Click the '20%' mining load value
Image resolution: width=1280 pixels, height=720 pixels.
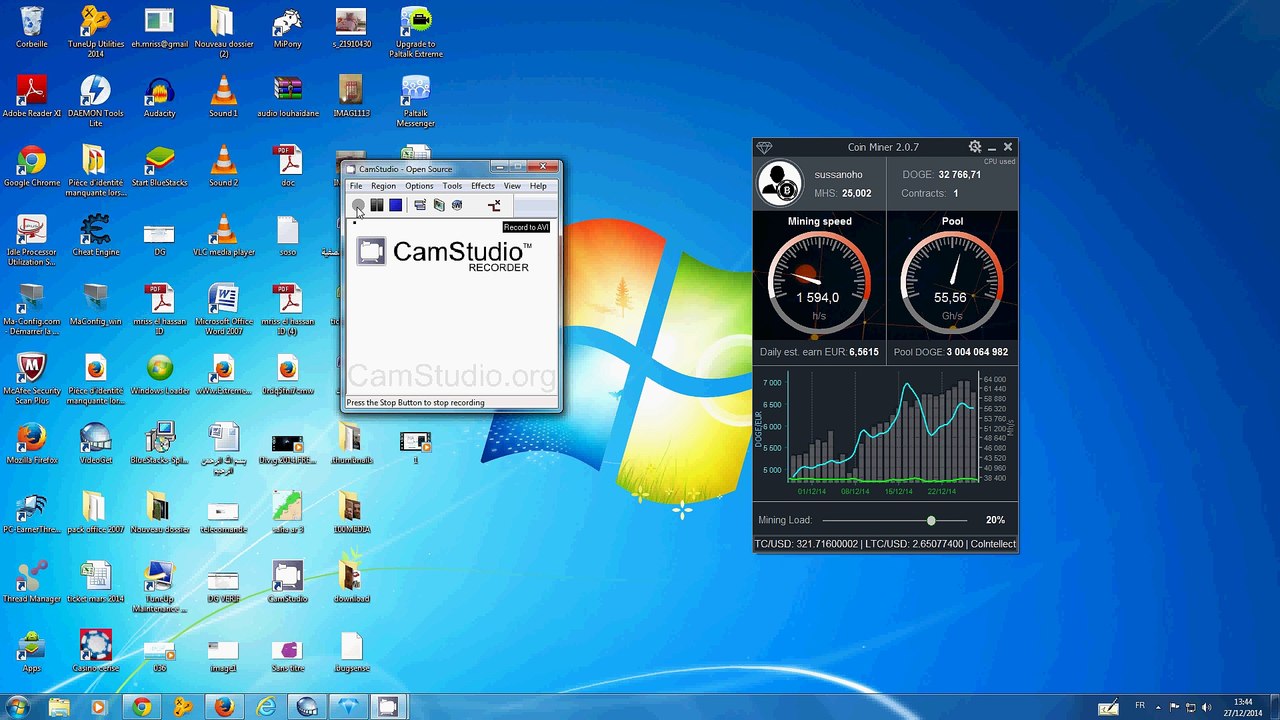tap(995, 520)
